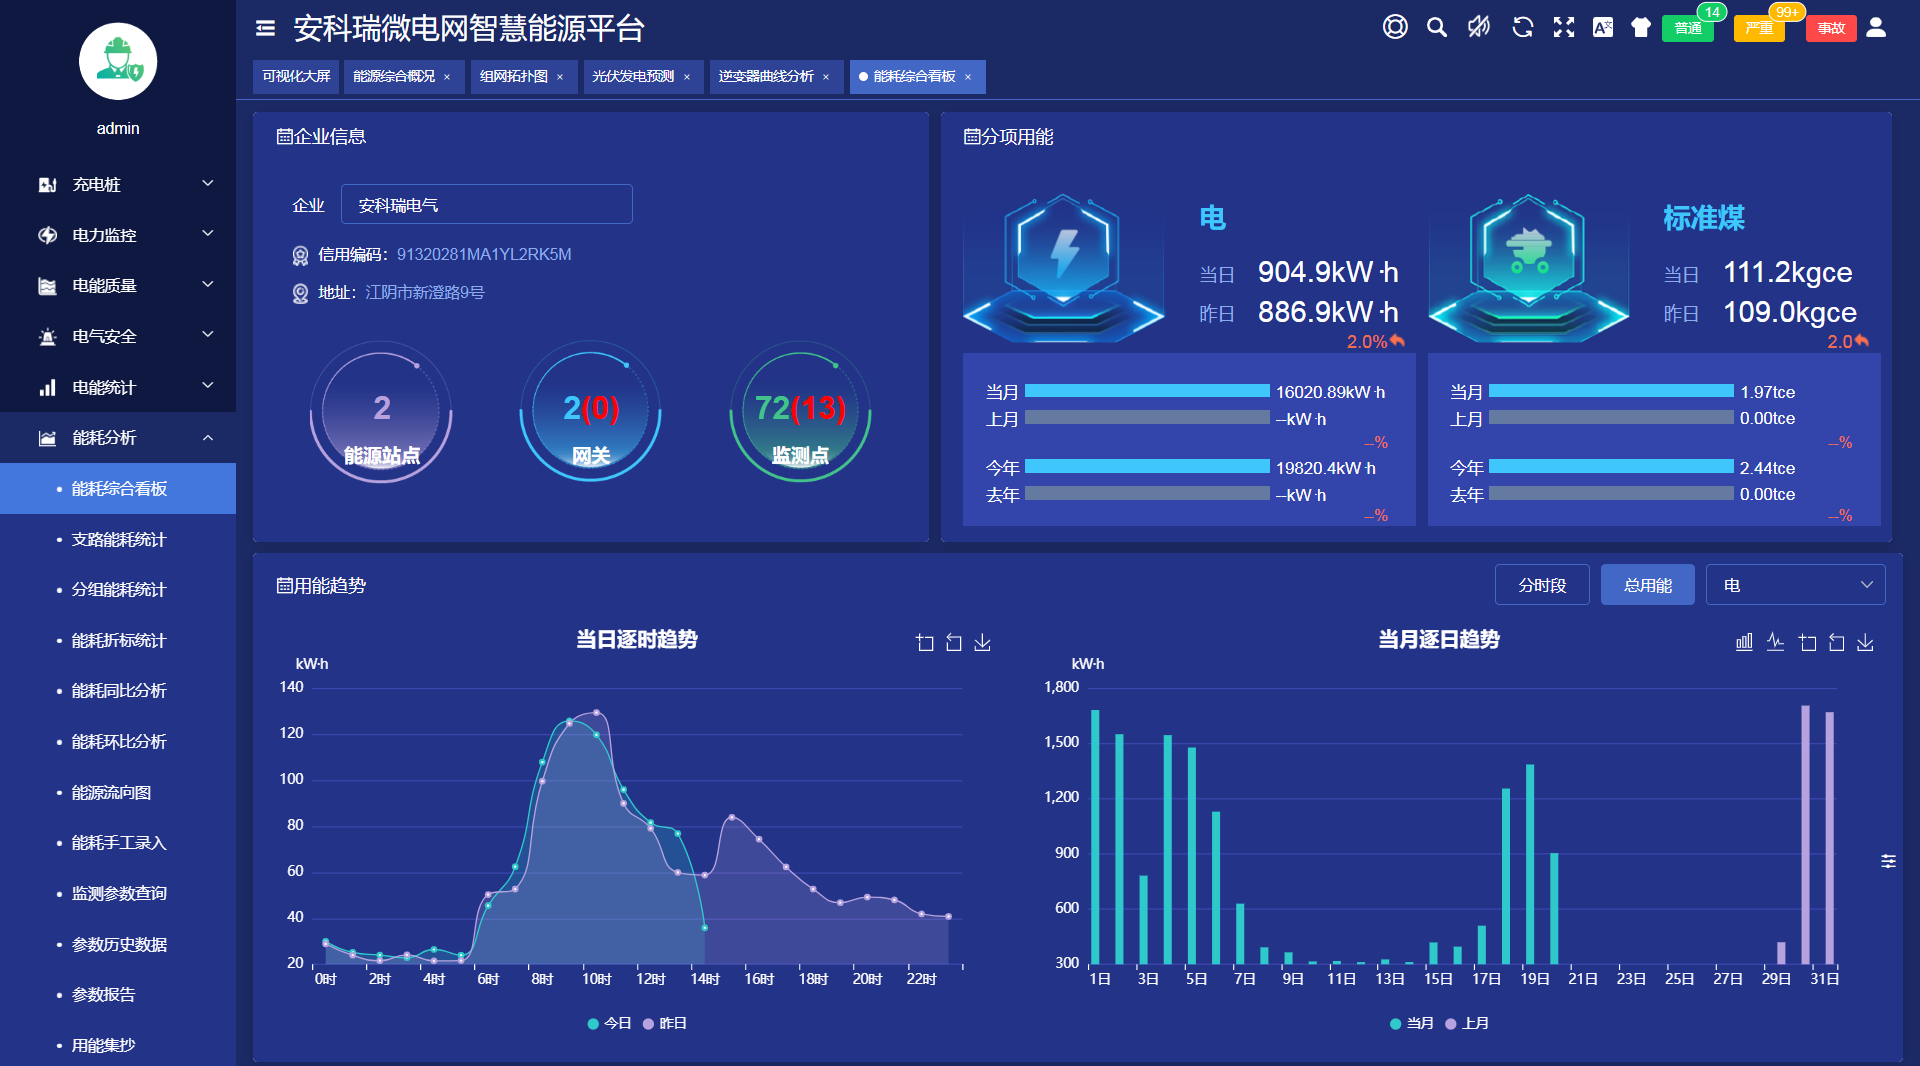This screenshot has width=1920, height=1066.
Task: Open the 电 energy type dropdown
Action: [1795, 584]
